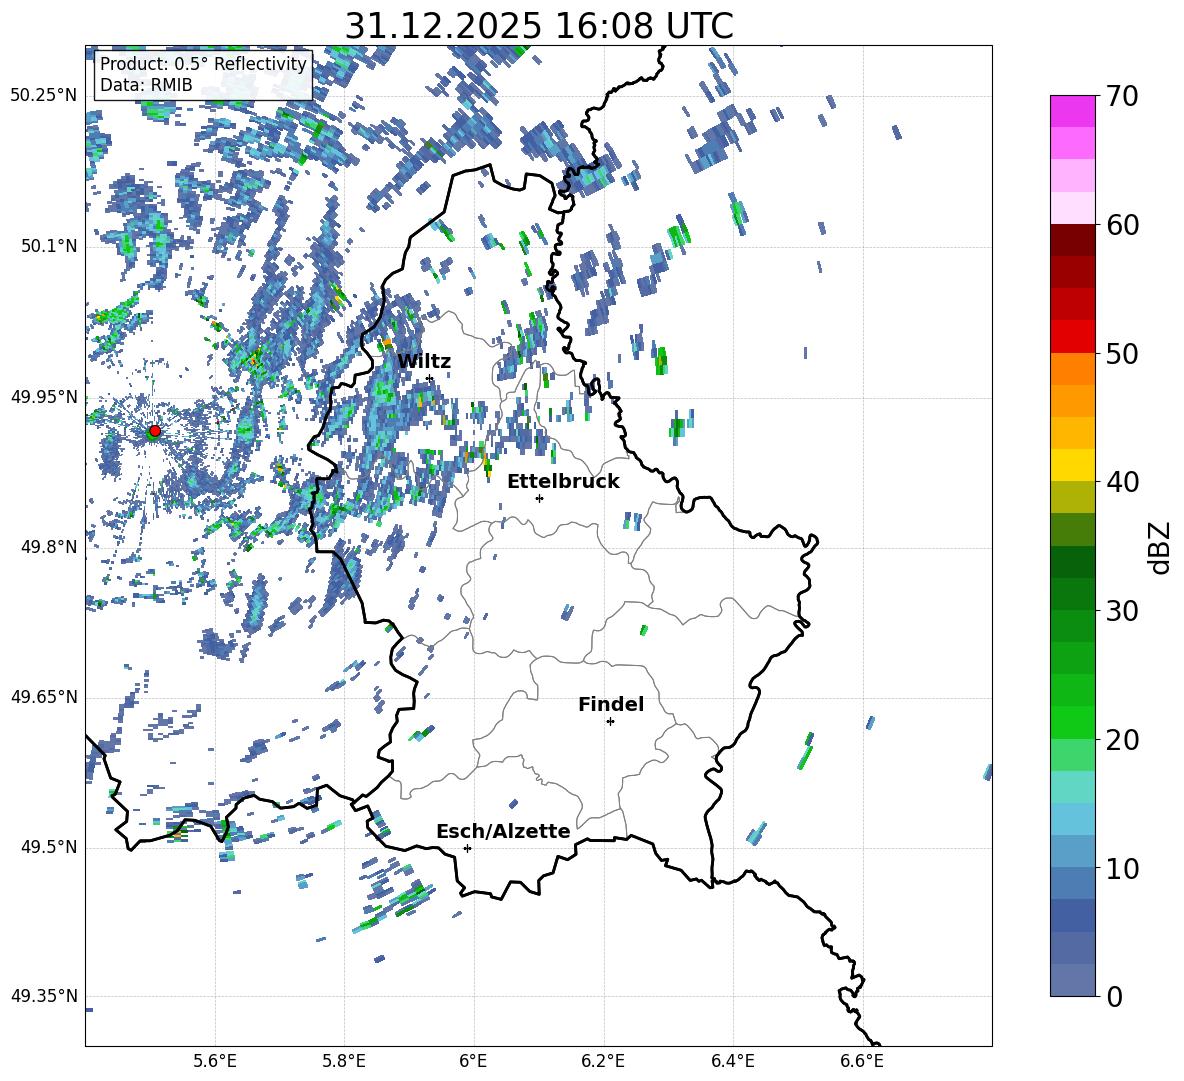Click the 5.8°E longitude label
The height and width of the screenshot is (1081, 1184).
tap(344, 1062)
